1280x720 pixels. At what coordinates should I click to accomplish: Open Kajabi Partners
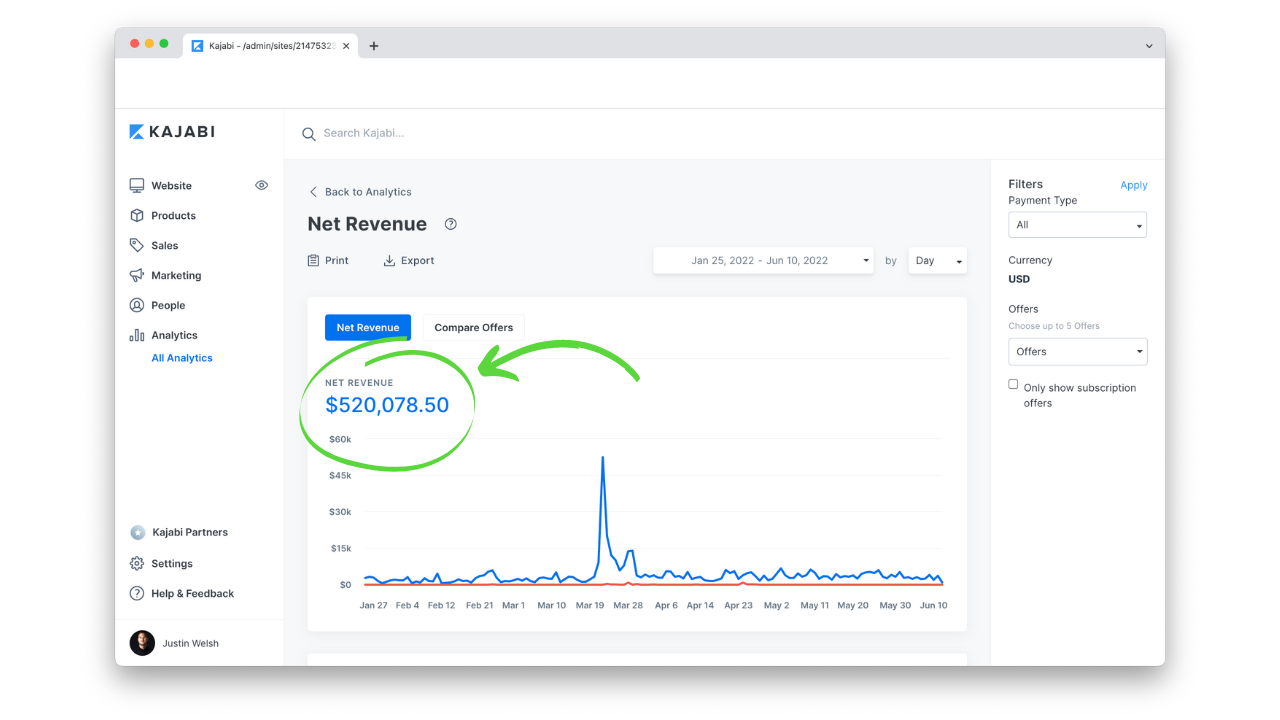coord(190,532)
